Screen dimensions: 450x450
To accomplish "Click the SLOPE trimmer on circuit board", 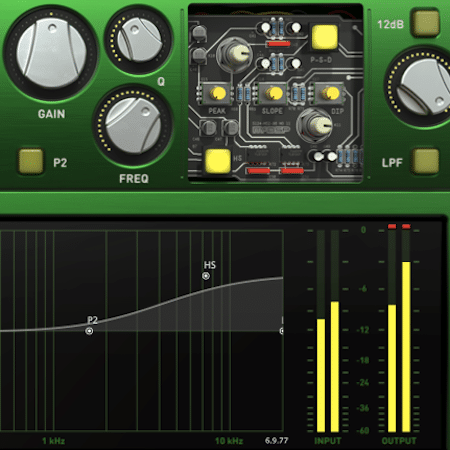I will coord(273,93).
